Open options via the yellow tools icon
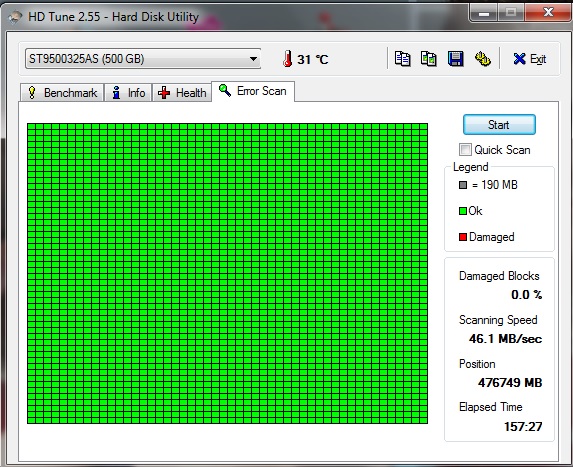 tap(482, 59)
